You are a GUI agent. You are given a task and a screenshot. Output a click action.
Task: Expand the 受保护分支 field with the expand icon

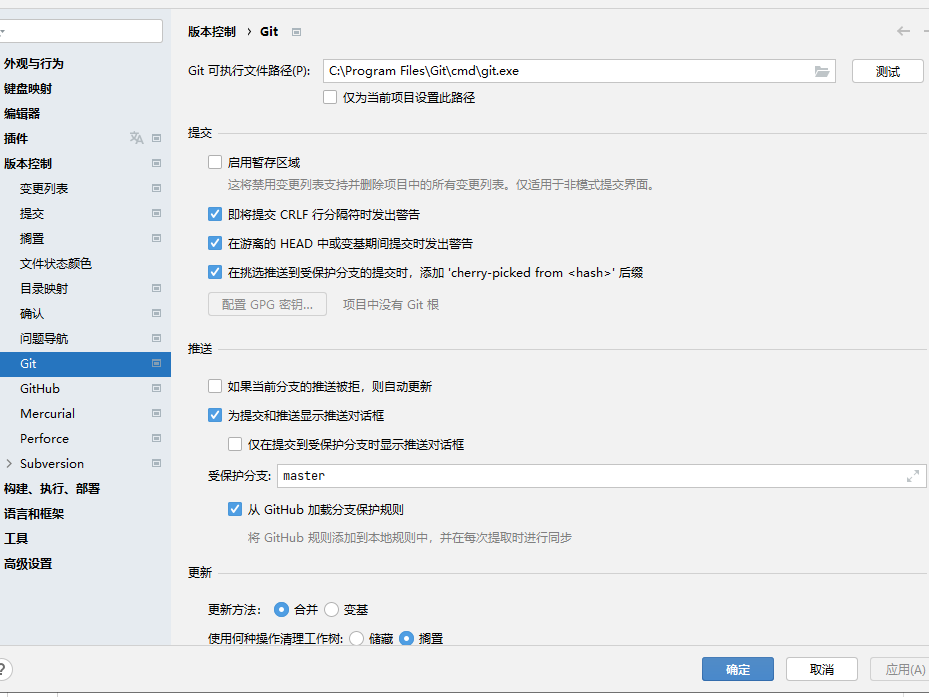(x=912, y=476)
